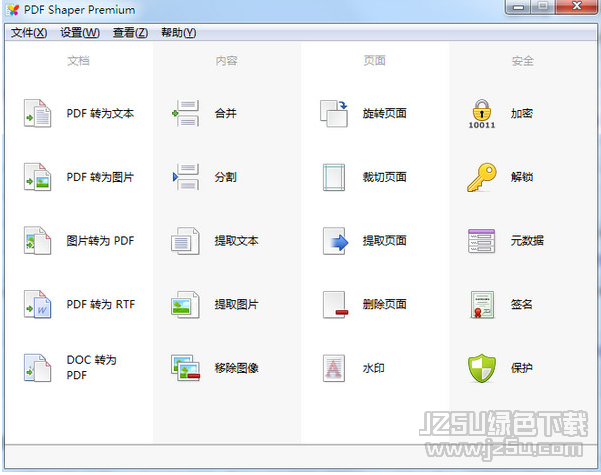Maximize the PDF Shaper Premium window
The height and width of the screenshot is (475, 601).
(x=543, y=7)
